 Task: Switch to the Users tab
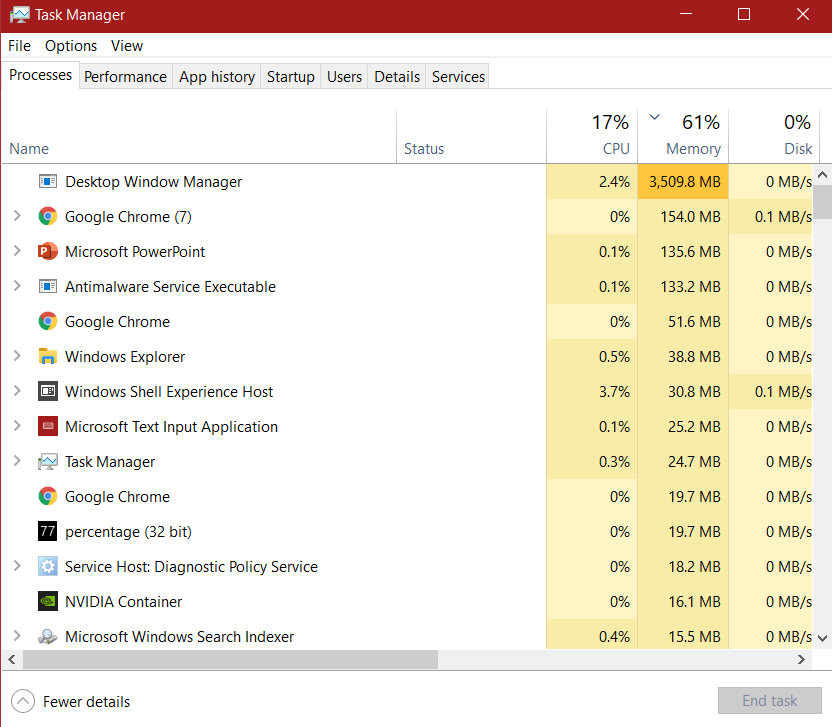coord(344,77)
